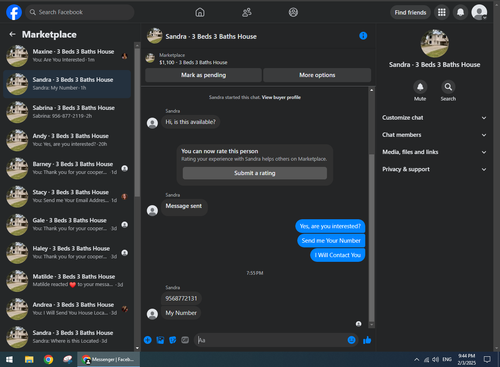Open Andy's conversation
This screenshot has height=367, width=500.
click(x=67, y=140)
